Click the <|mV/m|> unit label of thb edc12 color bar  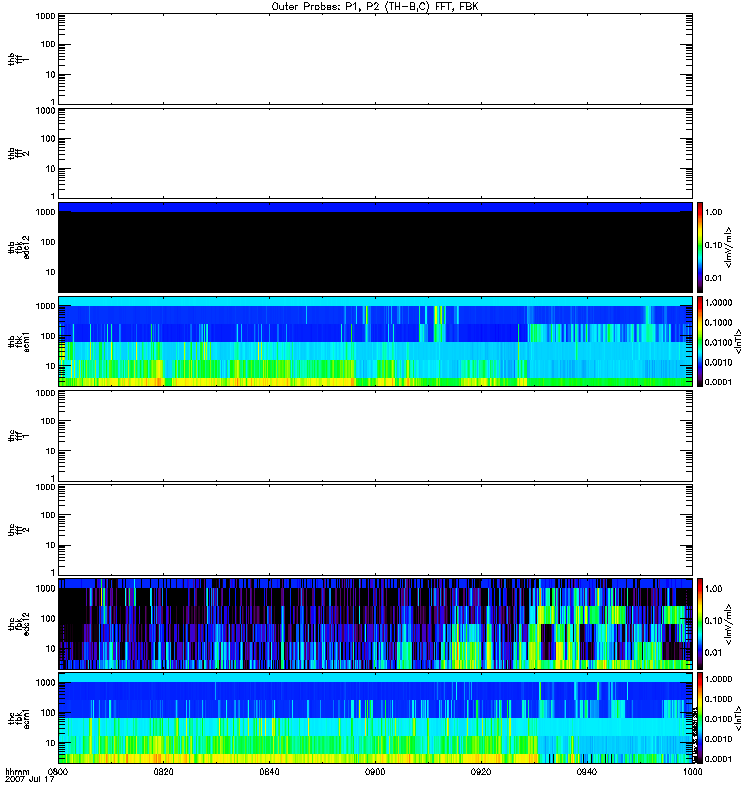point(729,247)
